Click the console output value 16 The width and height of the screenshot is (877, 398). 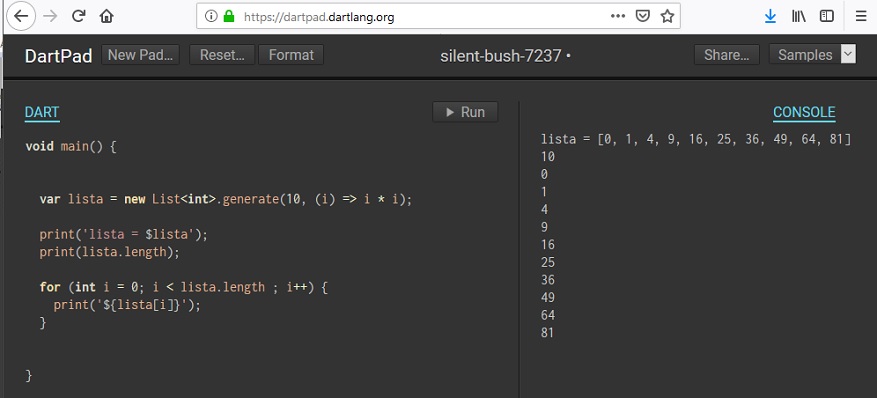coord(548,245)
